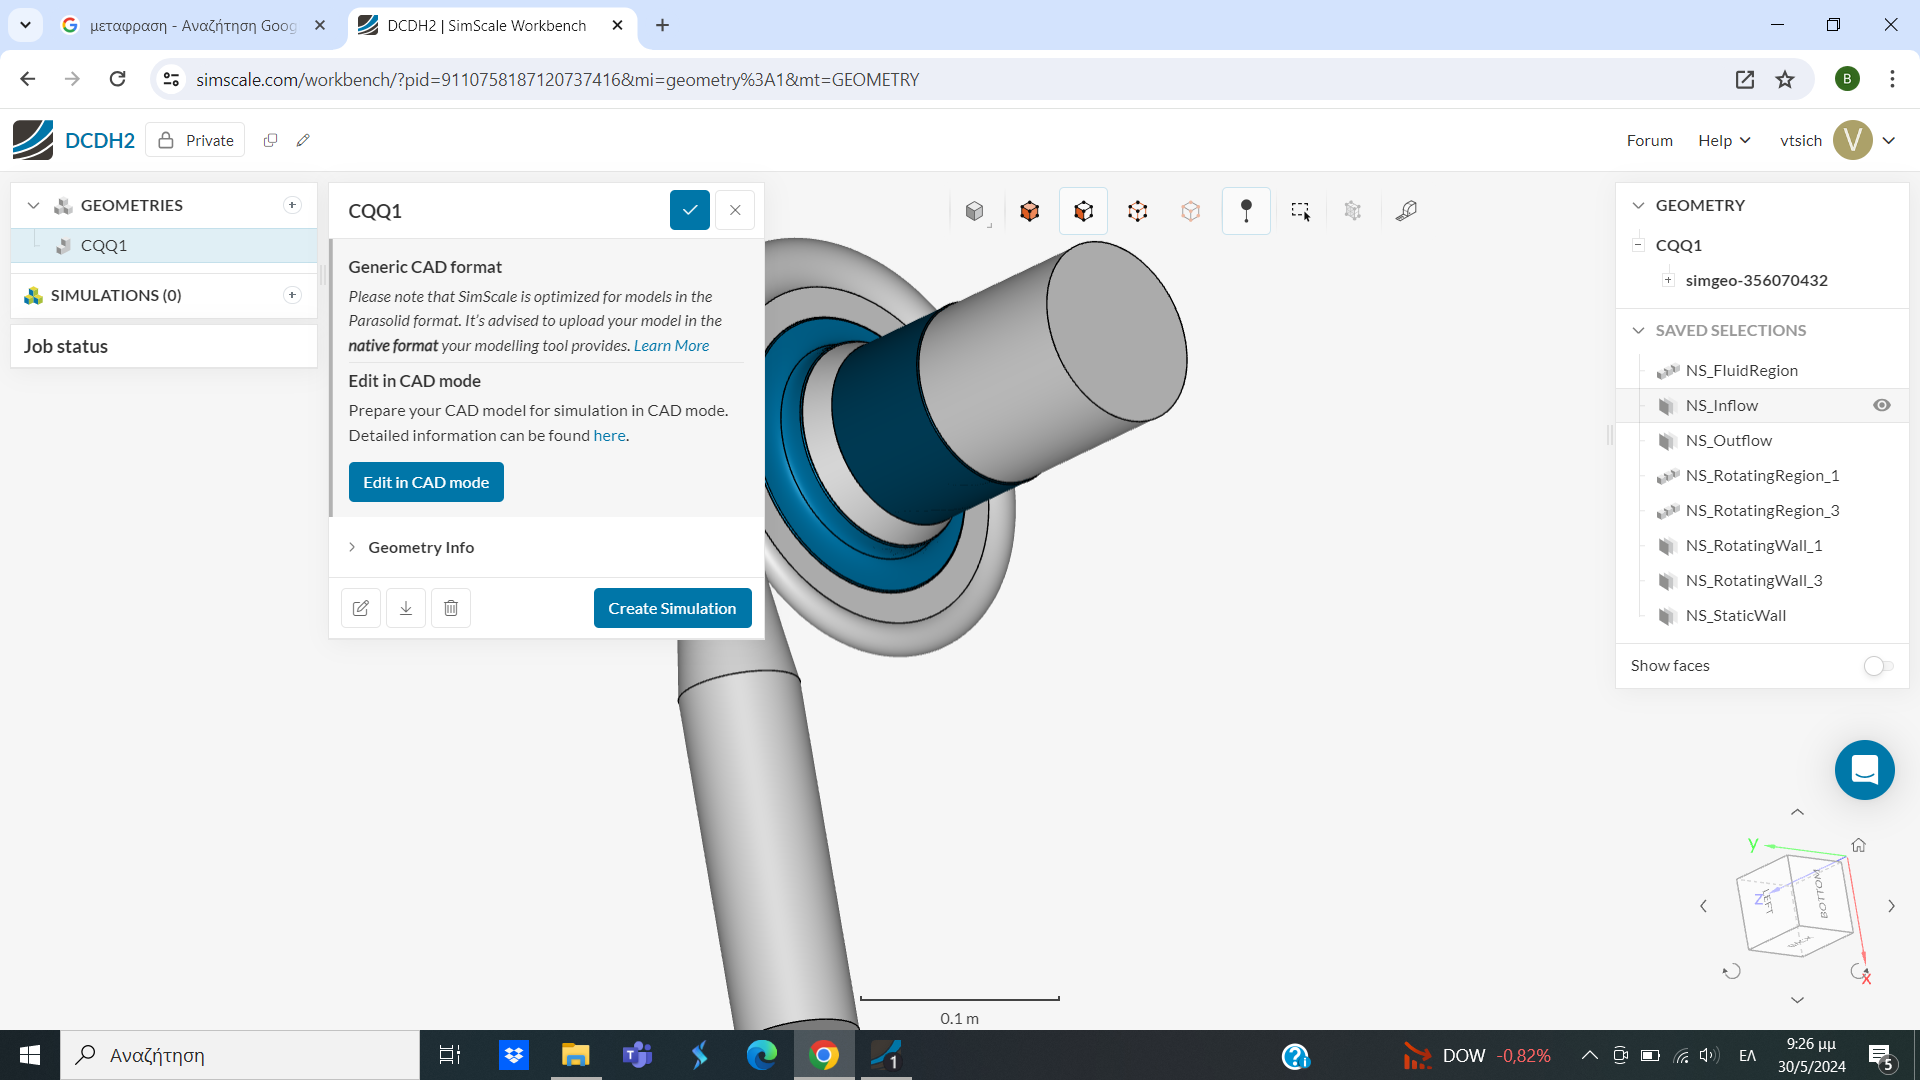
Task: Click the delete geometry trash icon
Action: point(450,608)
